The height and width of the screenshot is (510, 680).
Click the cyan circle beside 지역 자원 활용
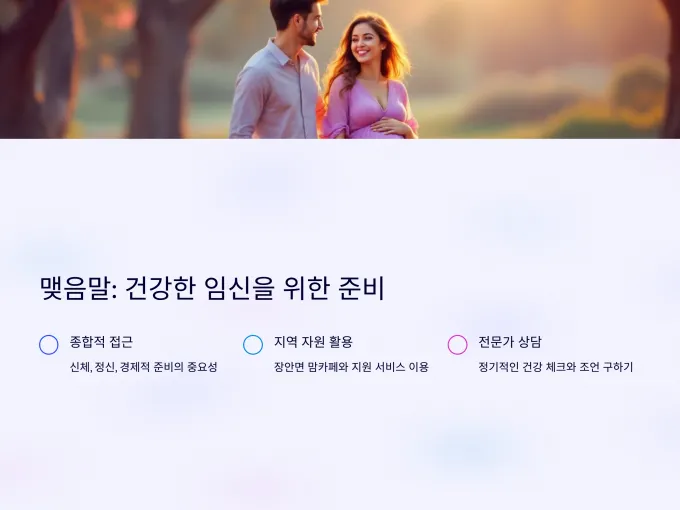[253, 345]
